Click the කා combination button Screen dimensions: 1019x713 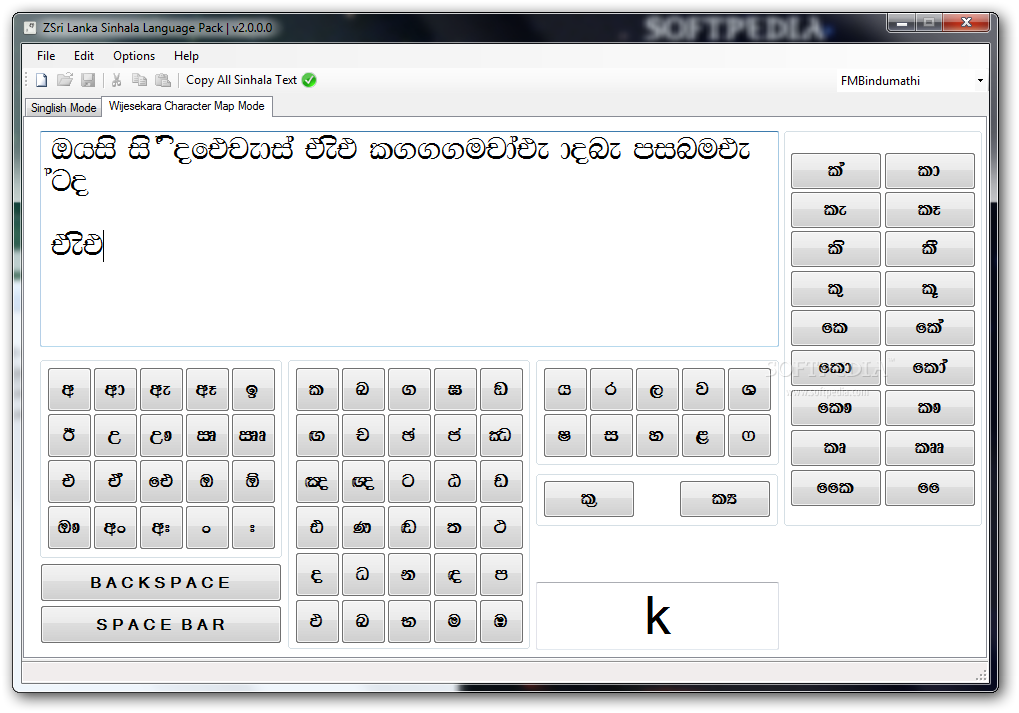coord(929,171)
